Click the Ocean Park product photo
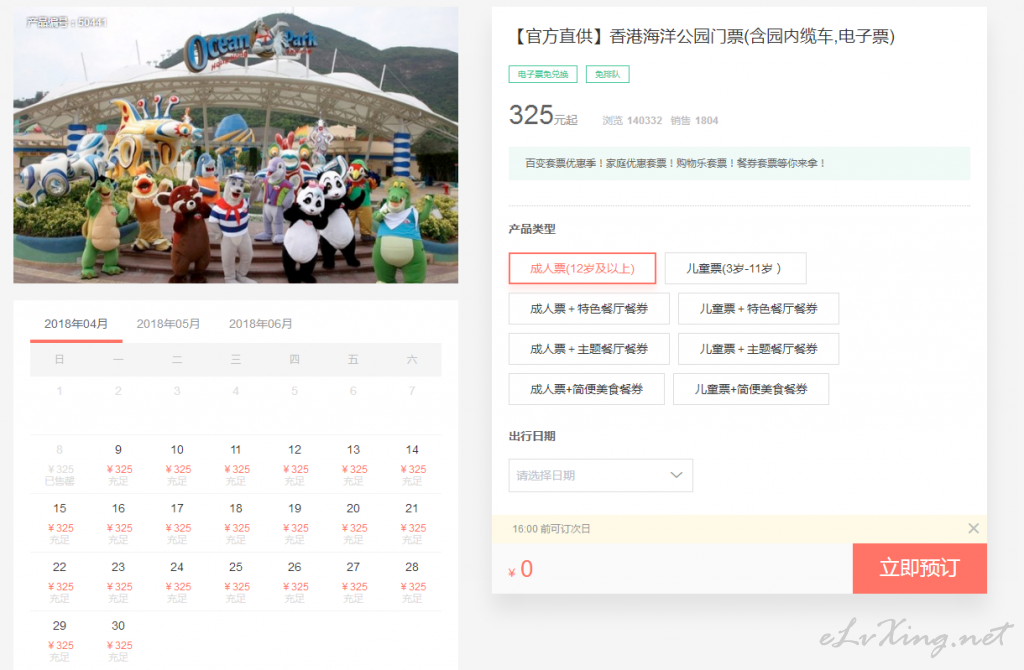 (236, 145)
